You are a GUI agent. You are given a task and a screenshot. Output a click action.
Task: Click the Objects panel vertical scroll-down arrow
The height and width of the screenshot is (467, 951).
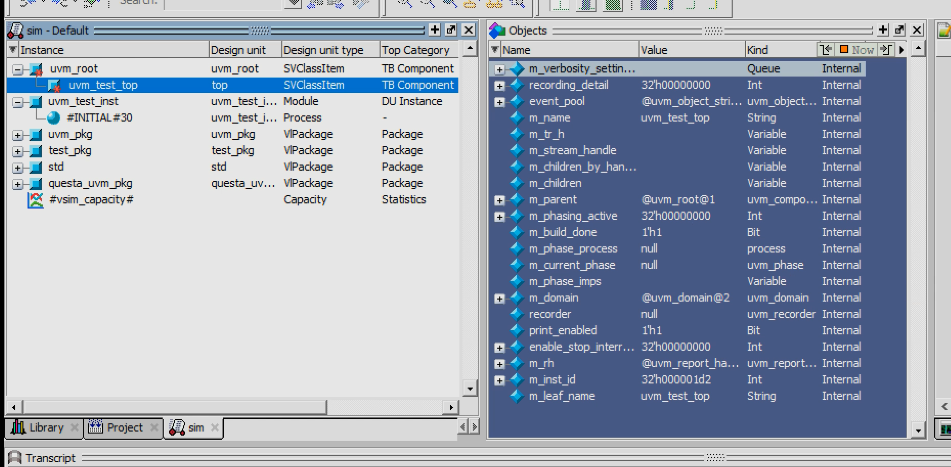918,431
